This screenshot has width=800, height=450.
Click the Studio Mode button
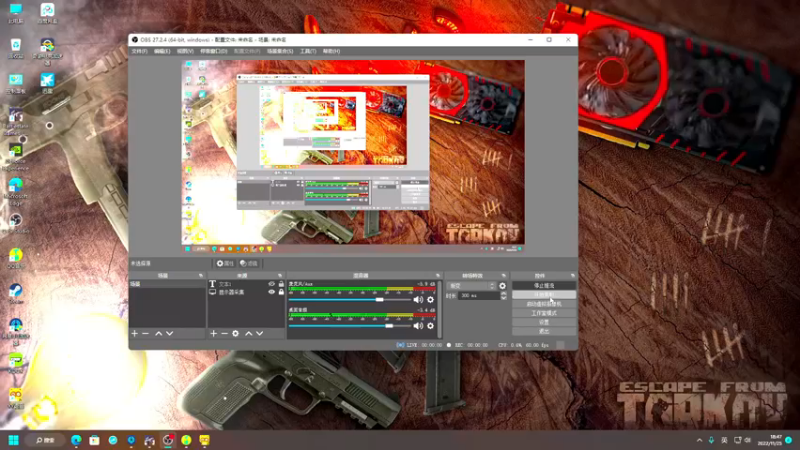[544, 313]
